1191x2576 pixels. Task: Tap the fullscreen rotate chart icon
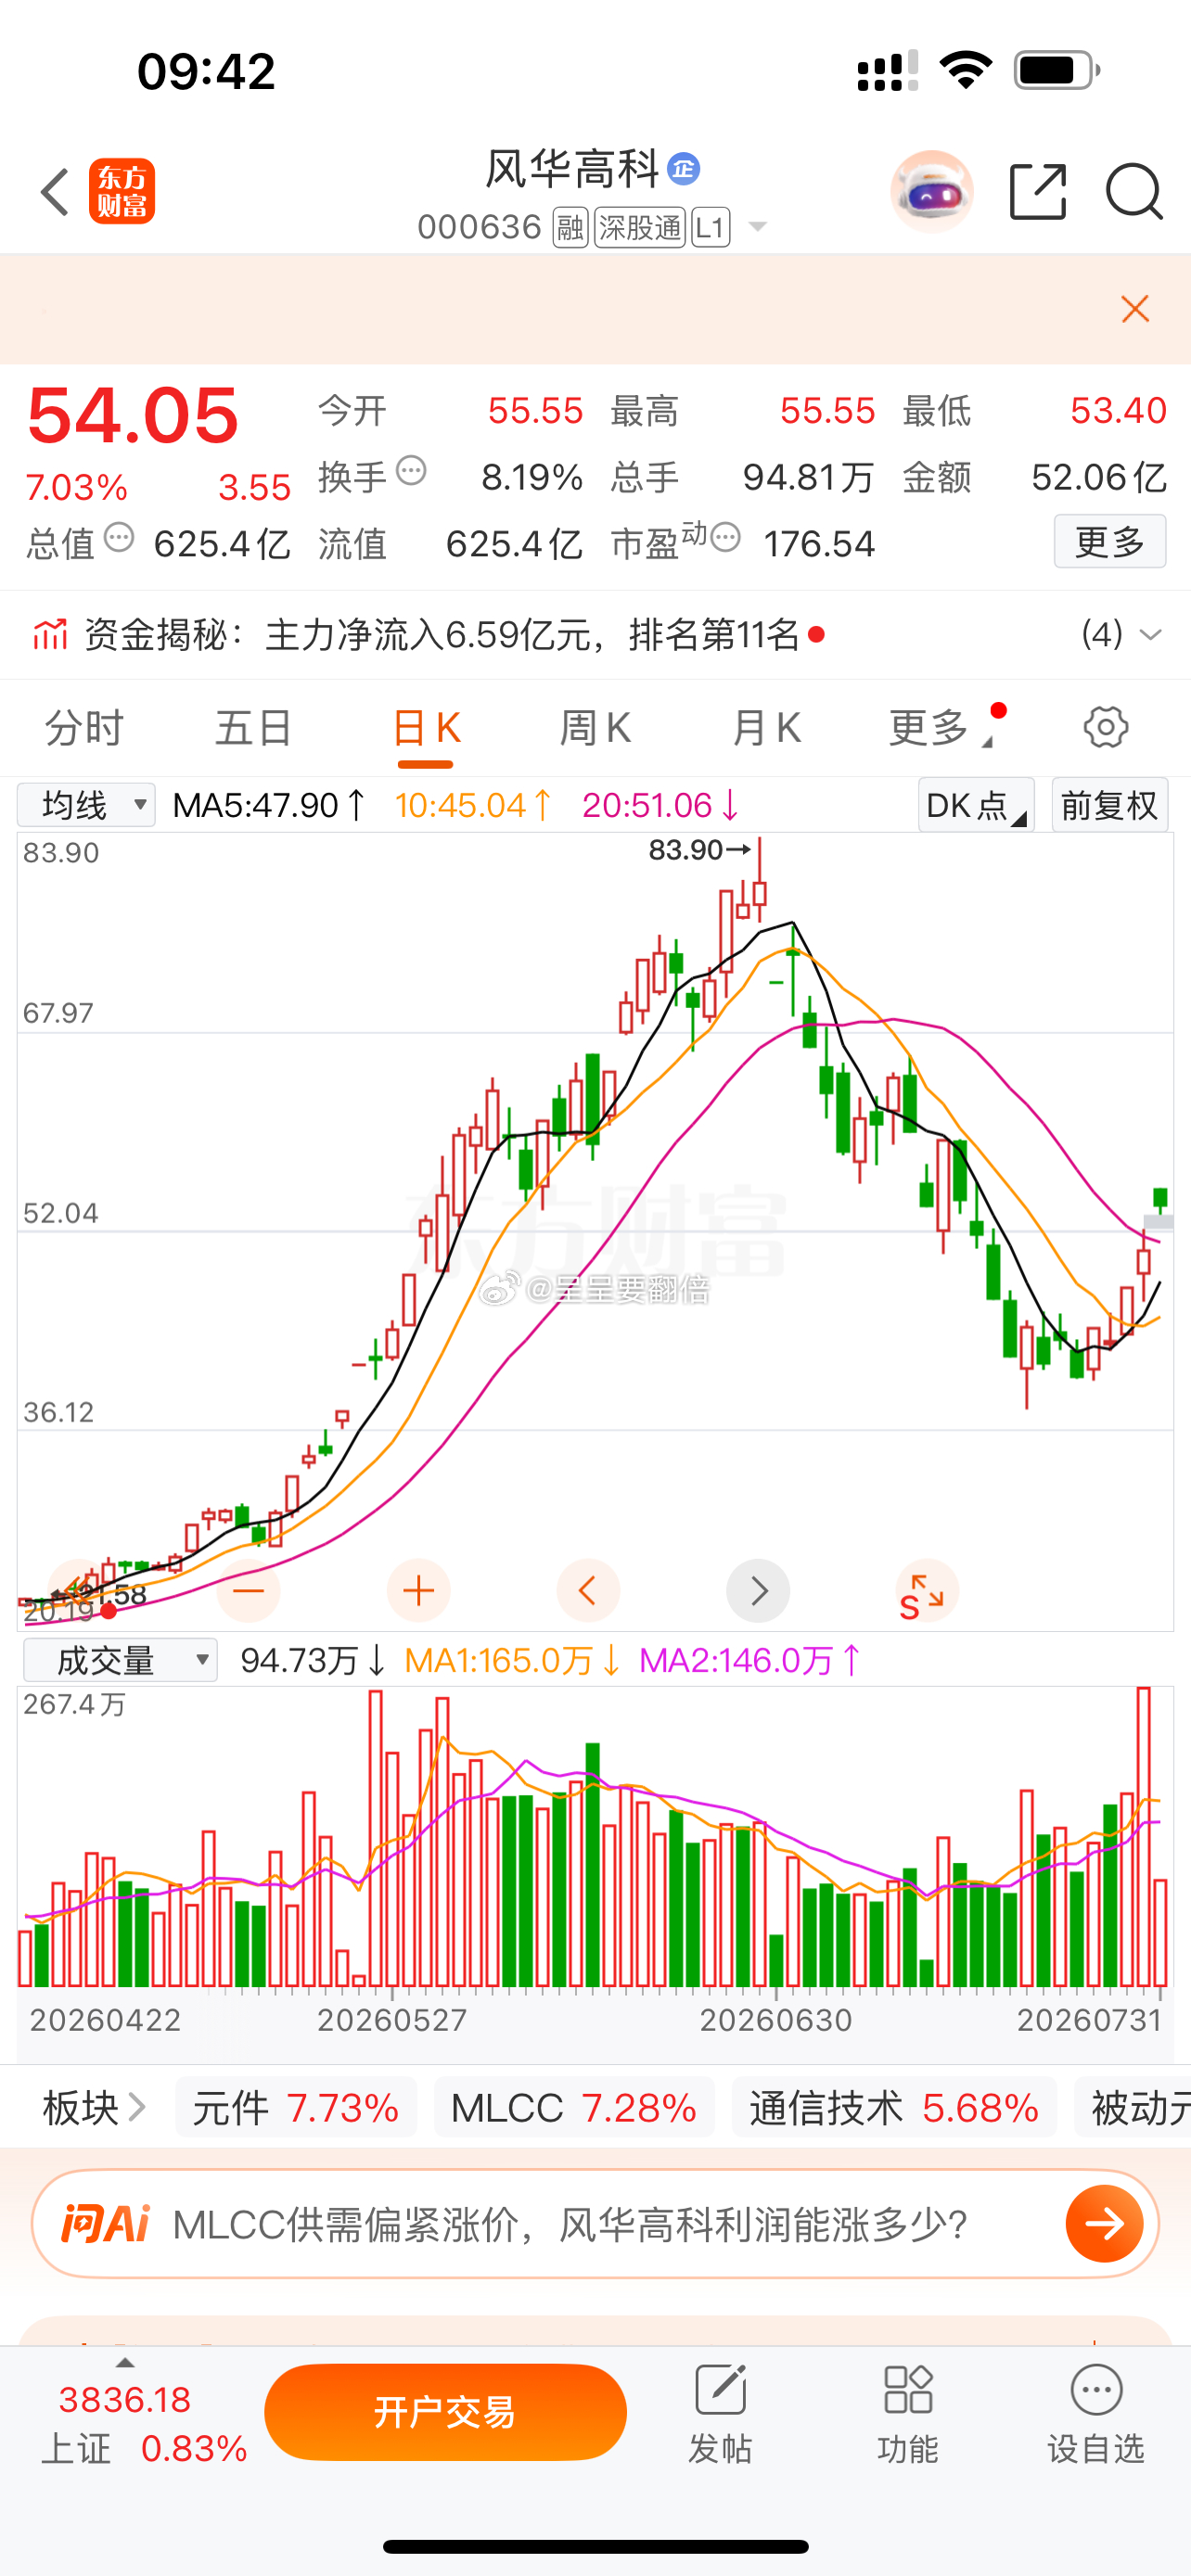tap(927, 1590)
